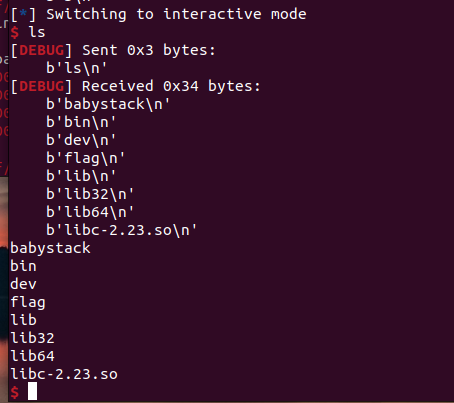Click the b'lib32\n' bytes line

click(90, 194)
